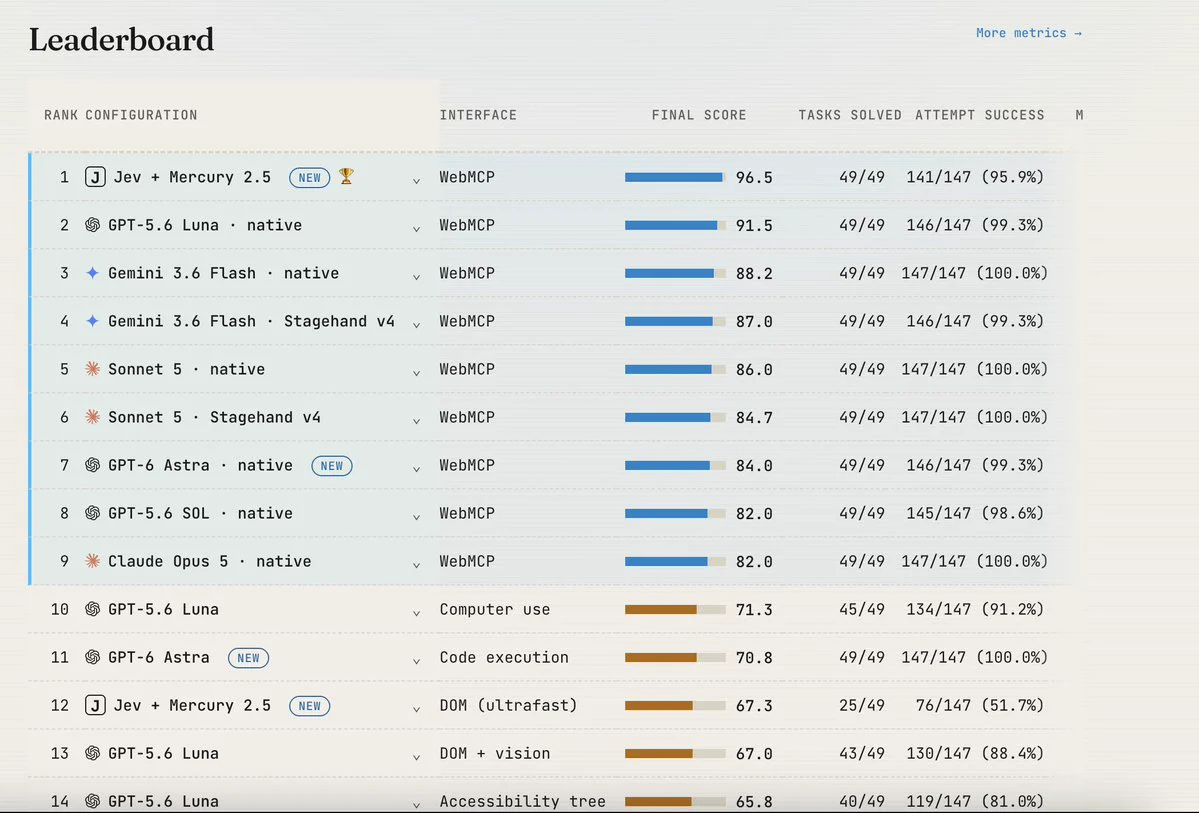
Task: Expand the Sonnet 5 · native row chevron
Action: (417, 373)
